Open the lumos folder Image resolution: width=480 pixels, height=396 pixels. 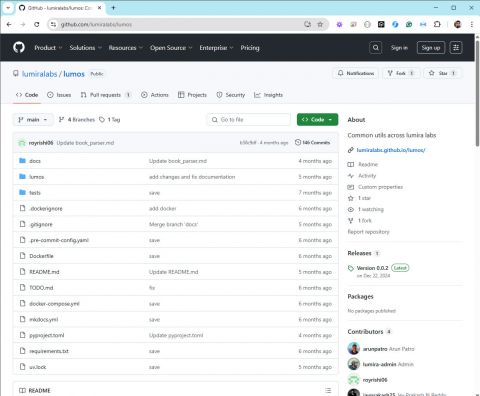tap(36, 177)
